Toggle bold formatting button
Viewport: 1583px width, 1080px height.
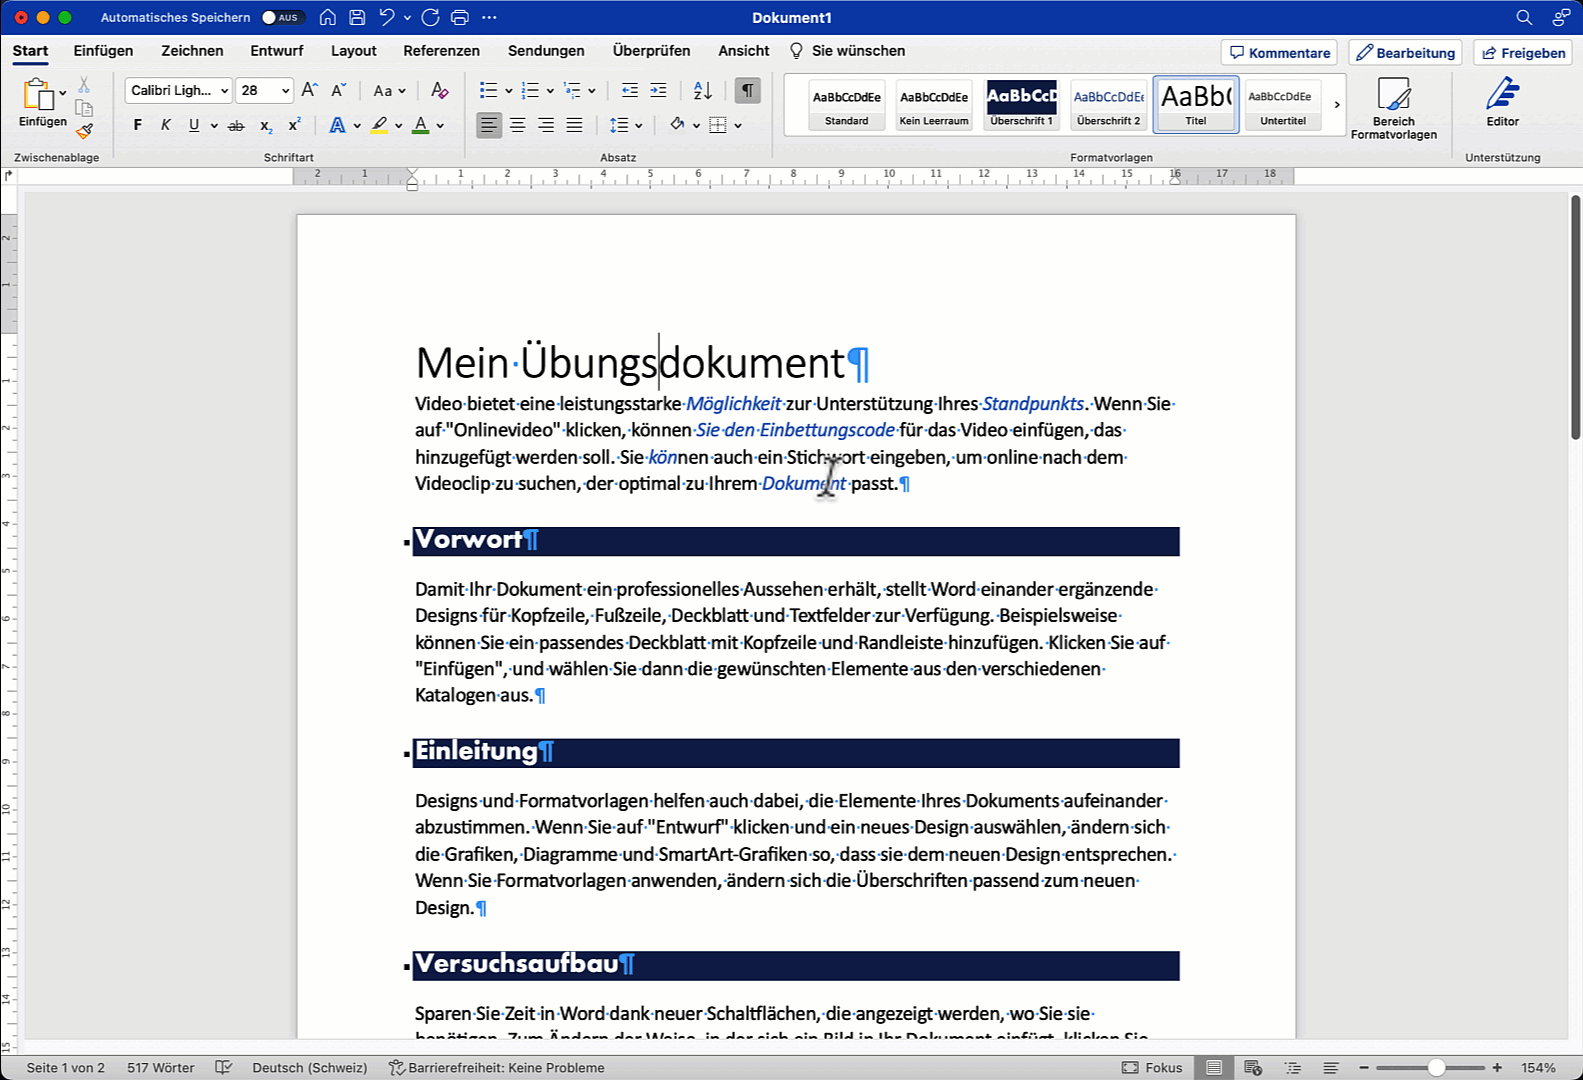138,126
